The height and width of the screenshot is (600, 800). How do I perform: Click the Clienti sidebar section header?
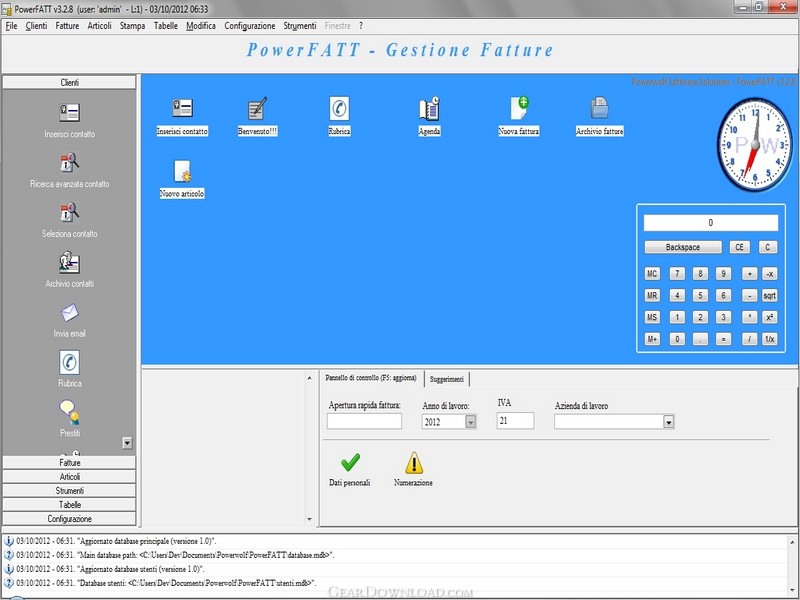click(x=69, y=83)
